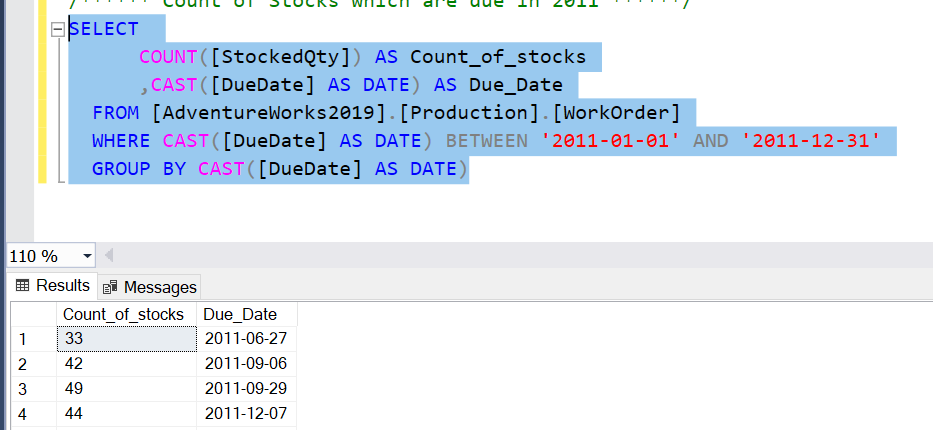Select row 3 by its row header
This screenshot has height=430, width=933.
click(28, 388)
